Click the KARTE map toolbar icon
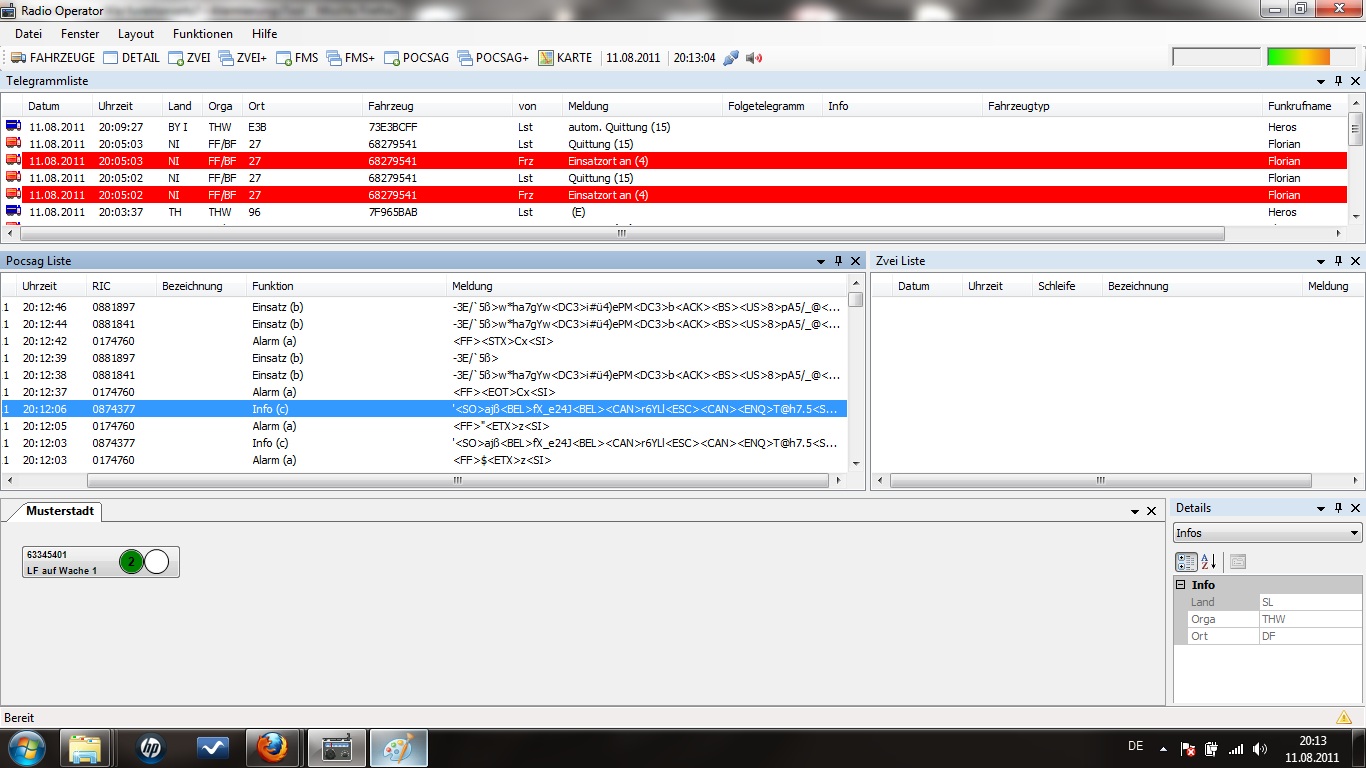Viewport: 1366px width, 768px height. 565,58
